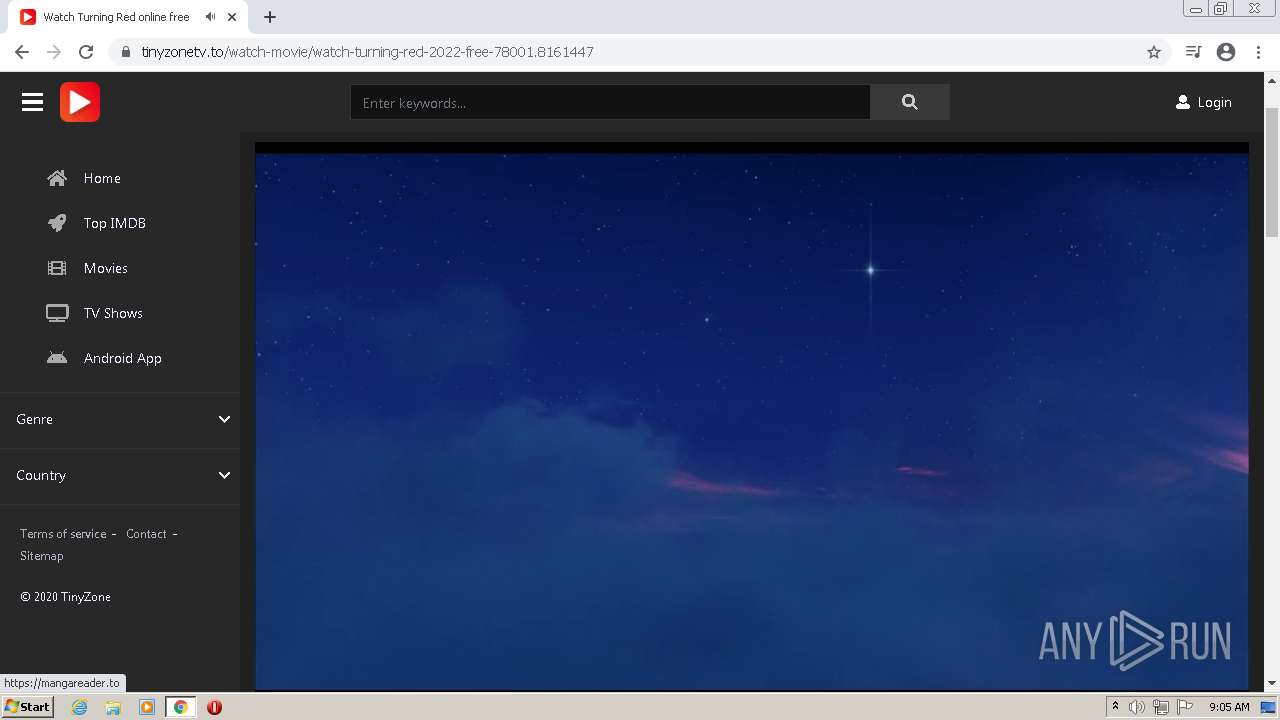Image resolution: width=1280 pixels, height=720 pixels.
Task: Open Chrome profile avatar icon
Action: pyautogui.click(x=1226, y=52)
